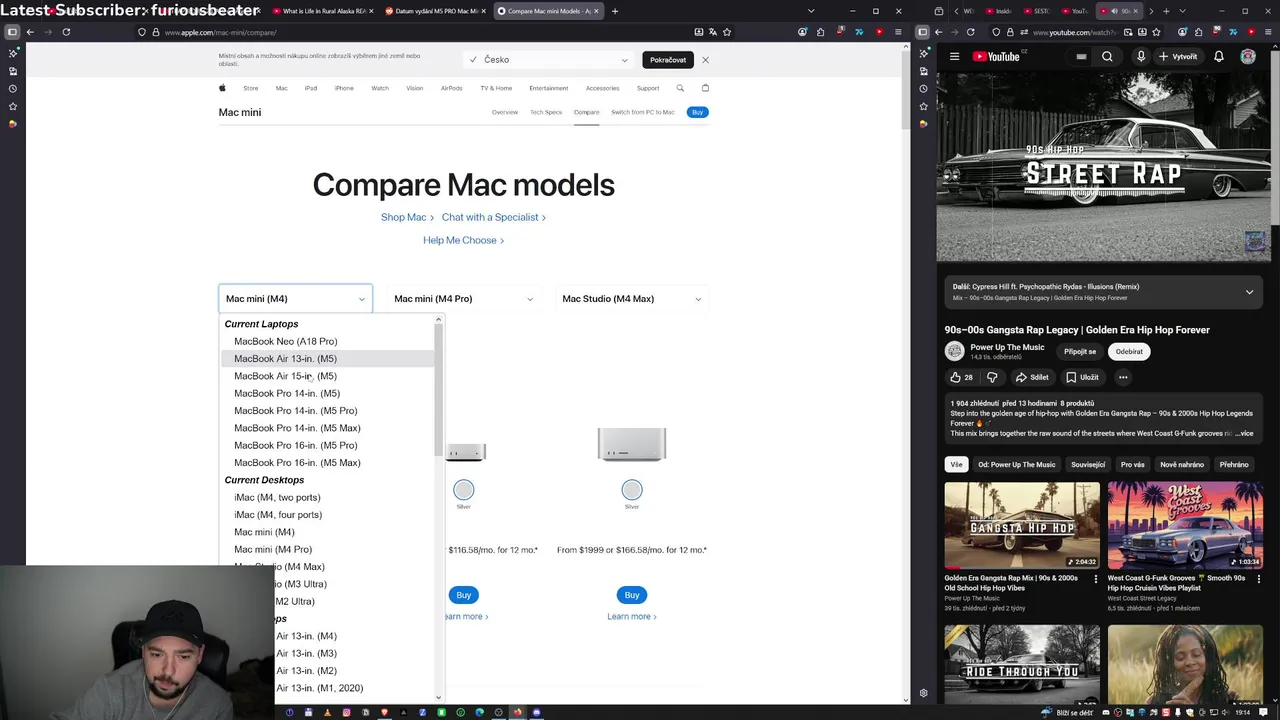Viewport: 1280px width, 720px height.
Task: Close the region banner with the X
Action: 705,60
